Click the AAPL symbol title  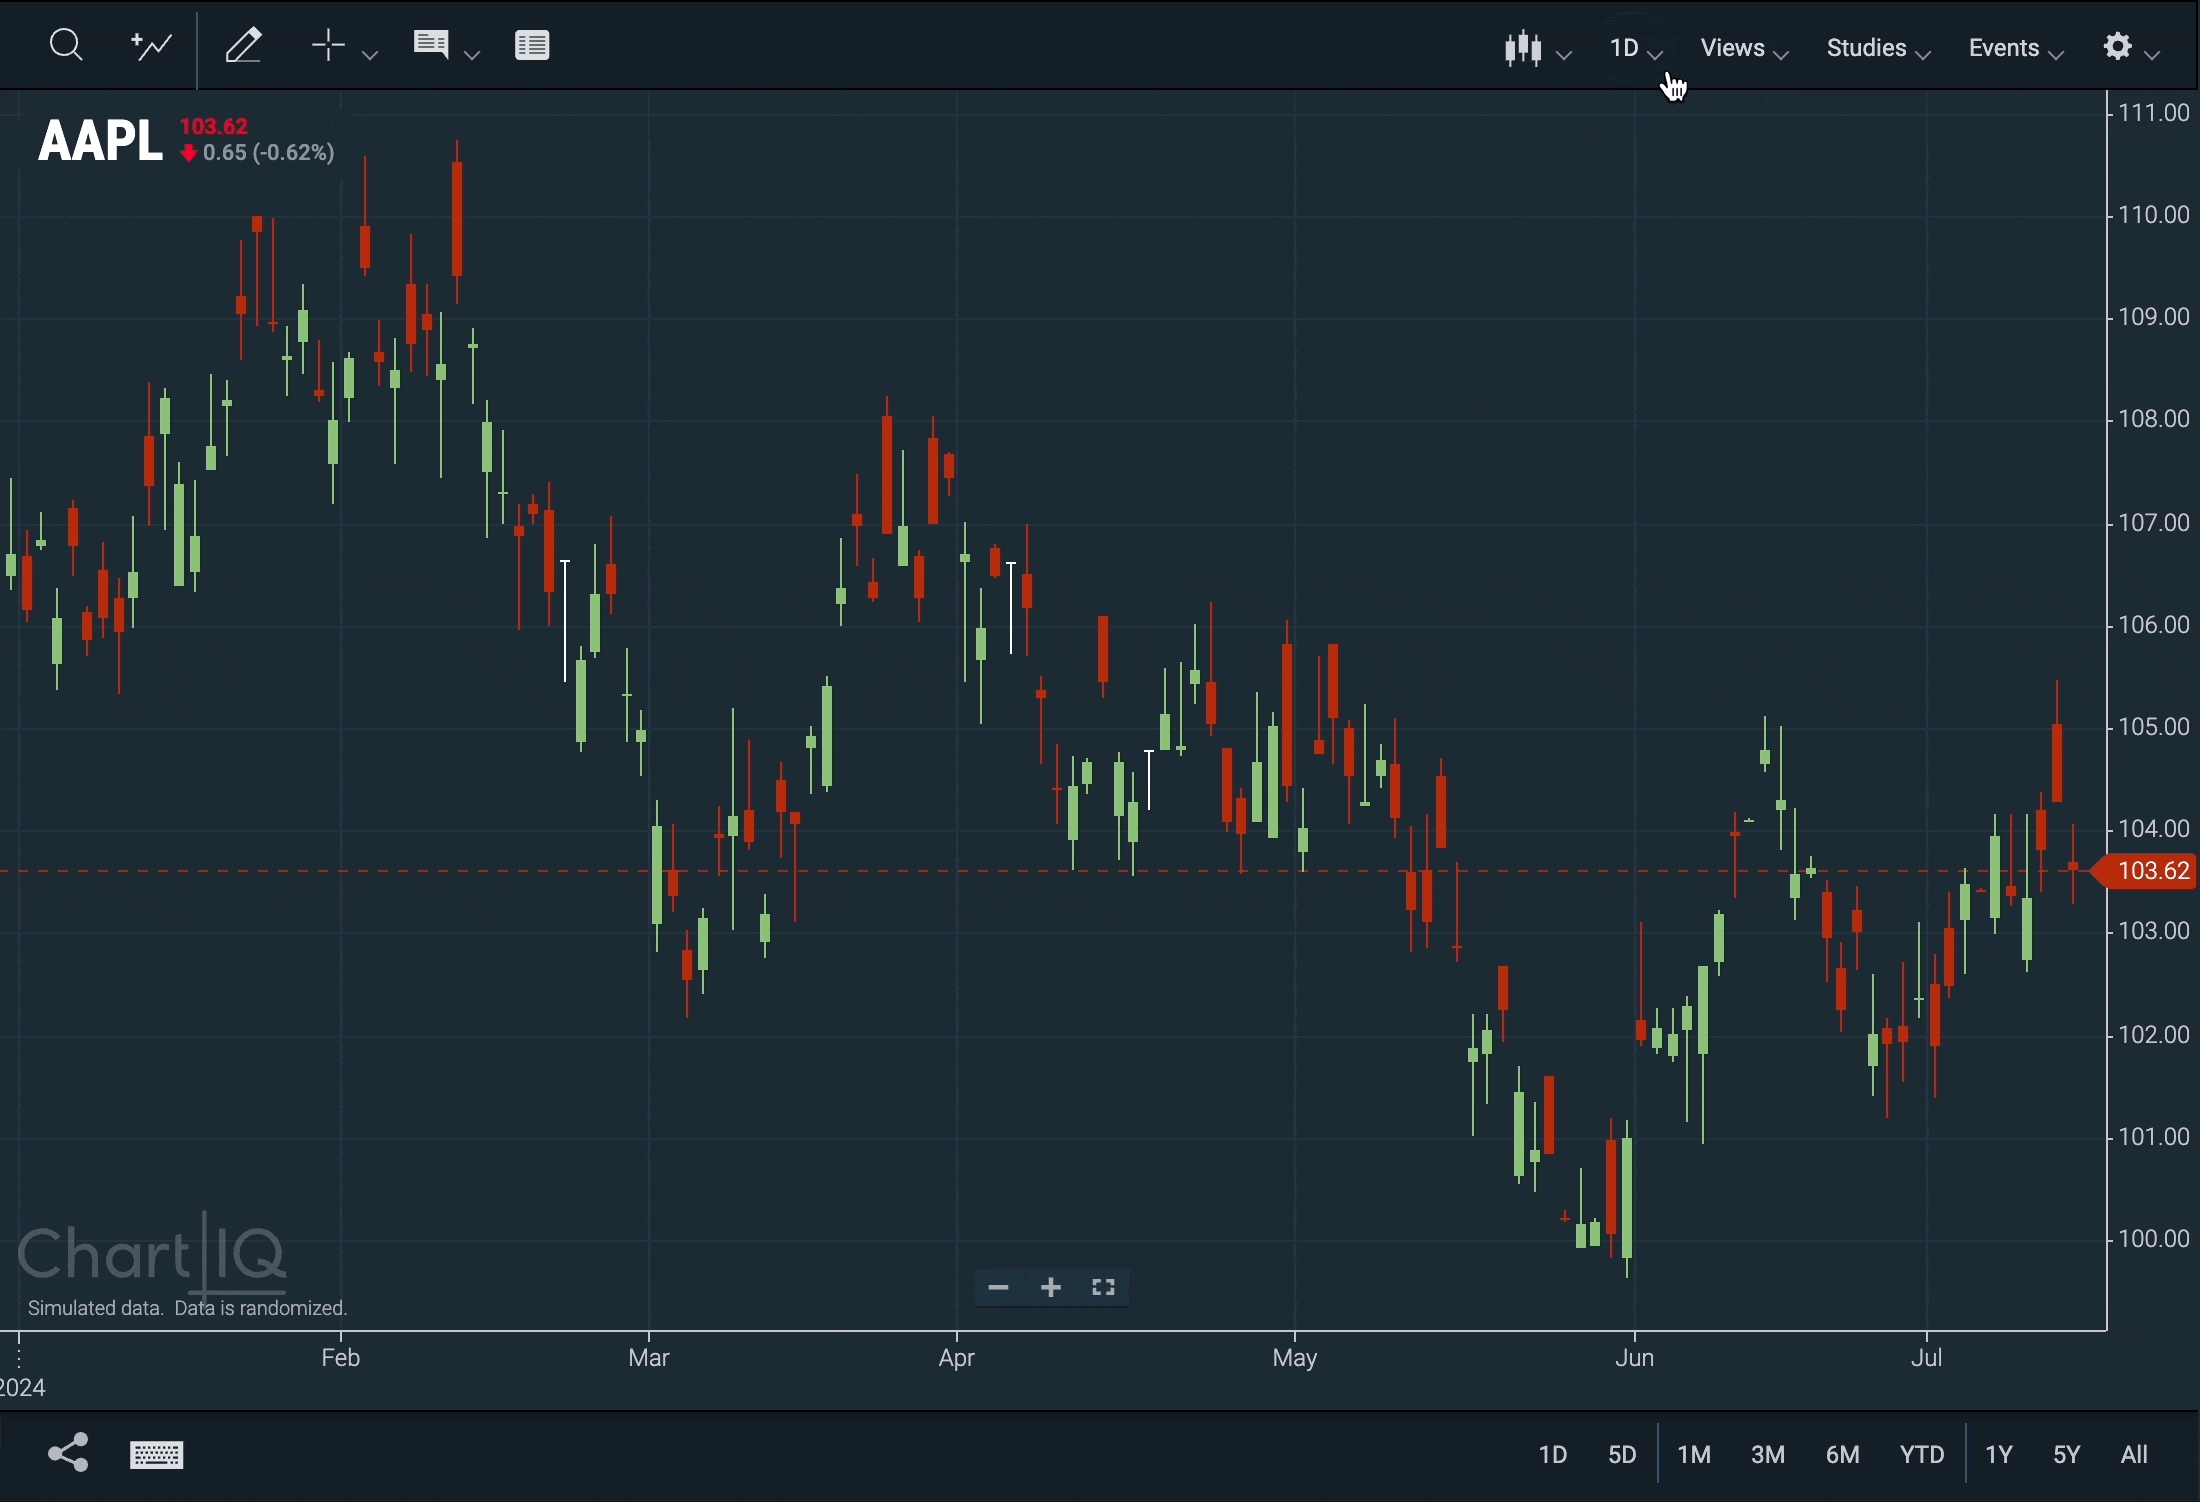point(100,140)
